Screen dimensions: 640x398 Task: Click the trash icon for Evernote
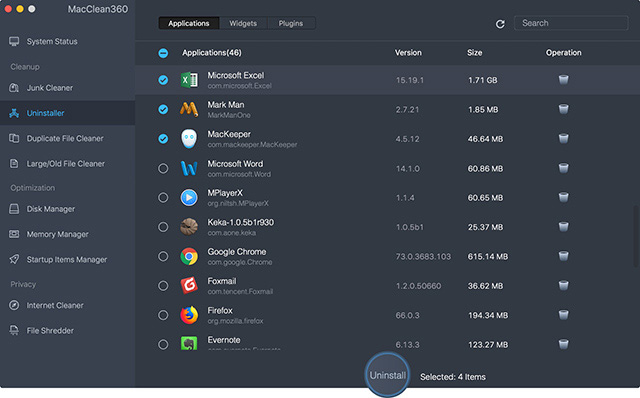[563, 344]
